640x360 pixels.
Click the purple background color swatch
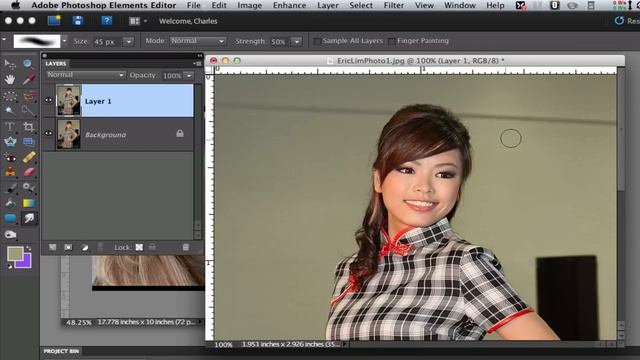pos(25,262)
